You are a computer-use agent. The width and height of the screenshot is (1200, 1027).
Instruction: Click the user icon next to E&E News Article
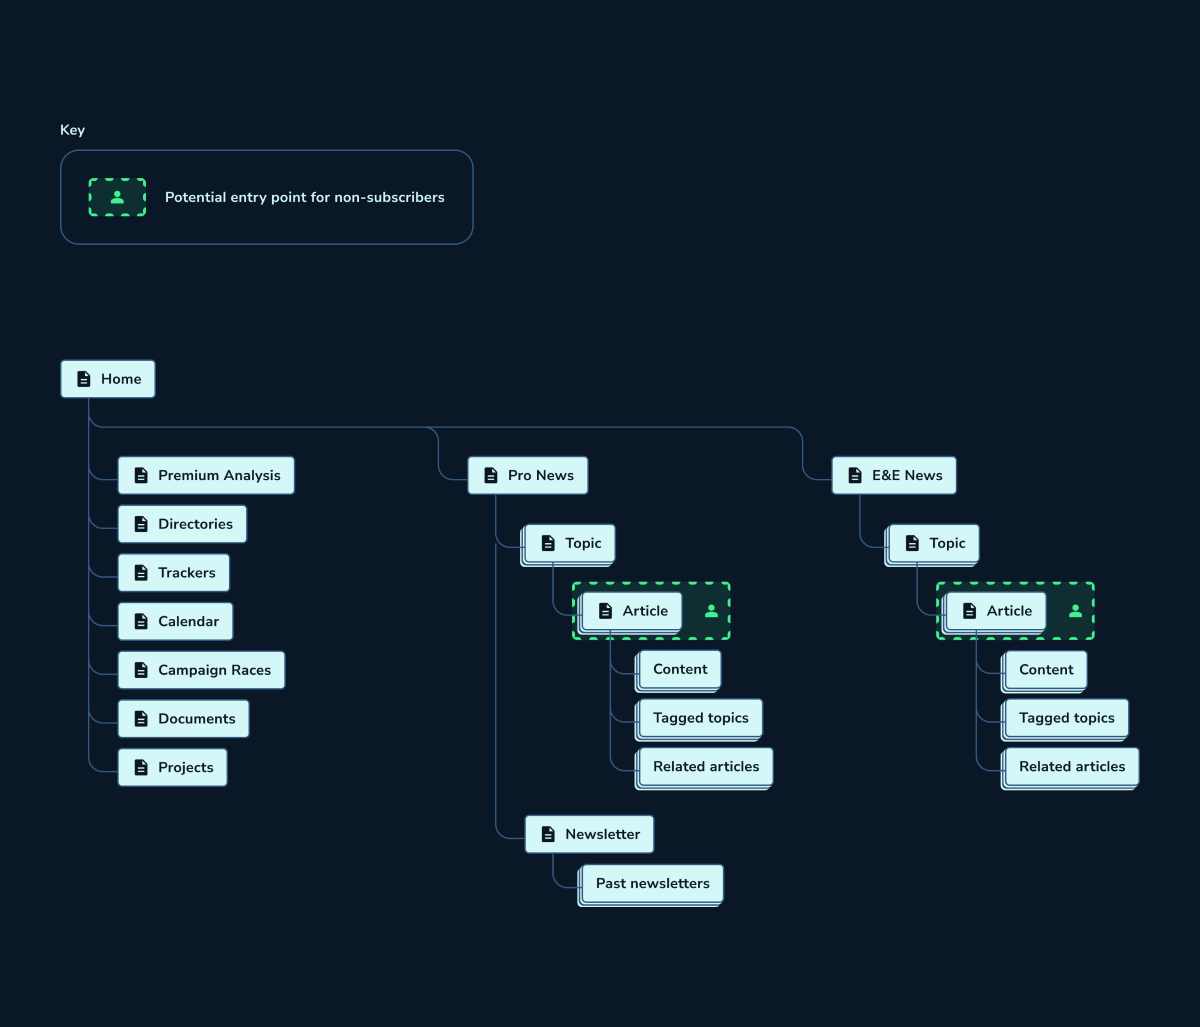1075,611
